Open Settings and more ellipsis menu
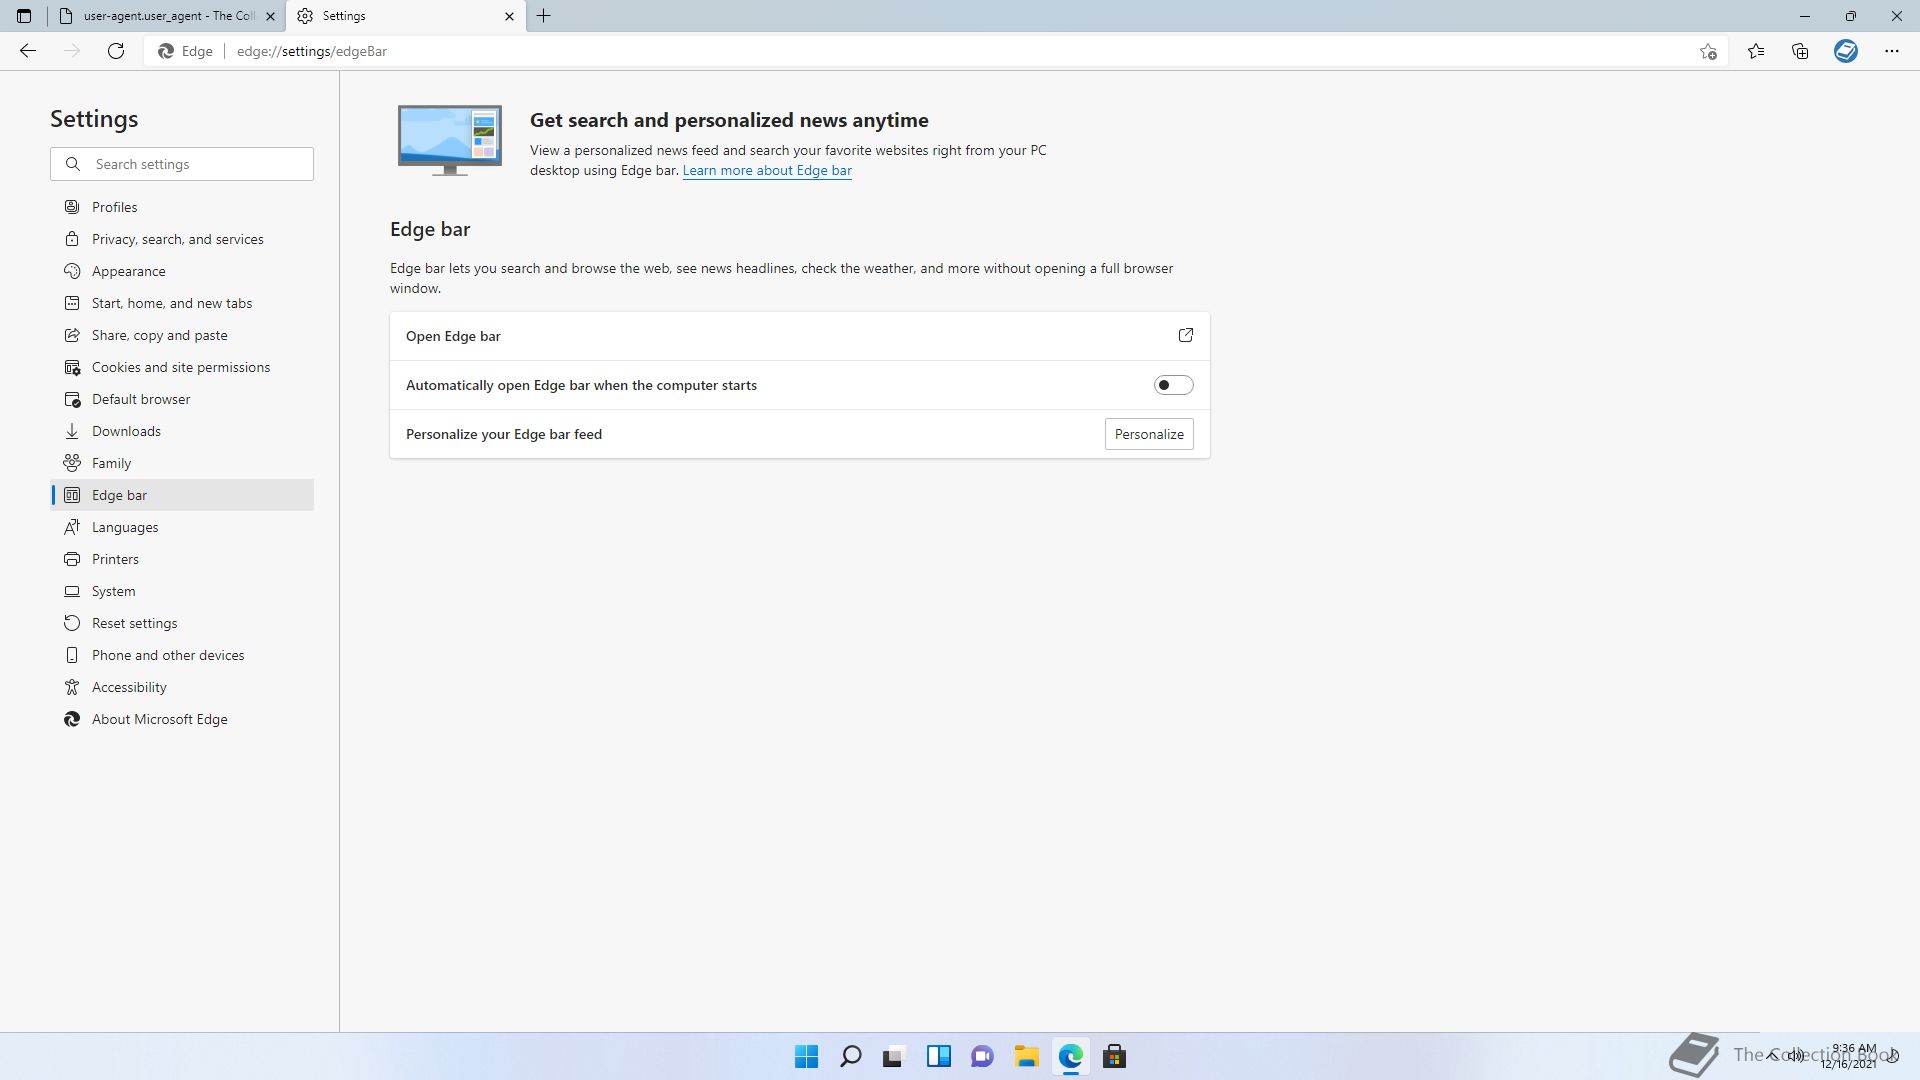This screenshot has height=1080, width=1920. (1892, 51)
